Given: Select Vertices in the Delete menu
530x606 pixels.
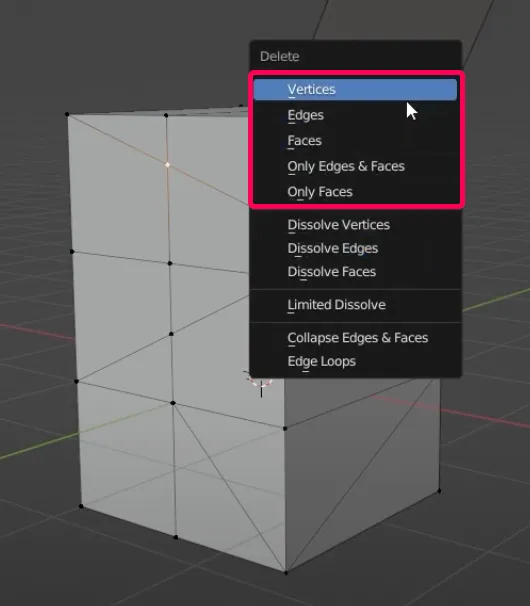Looking at the screenshot, I should click(x=355, y=90).
